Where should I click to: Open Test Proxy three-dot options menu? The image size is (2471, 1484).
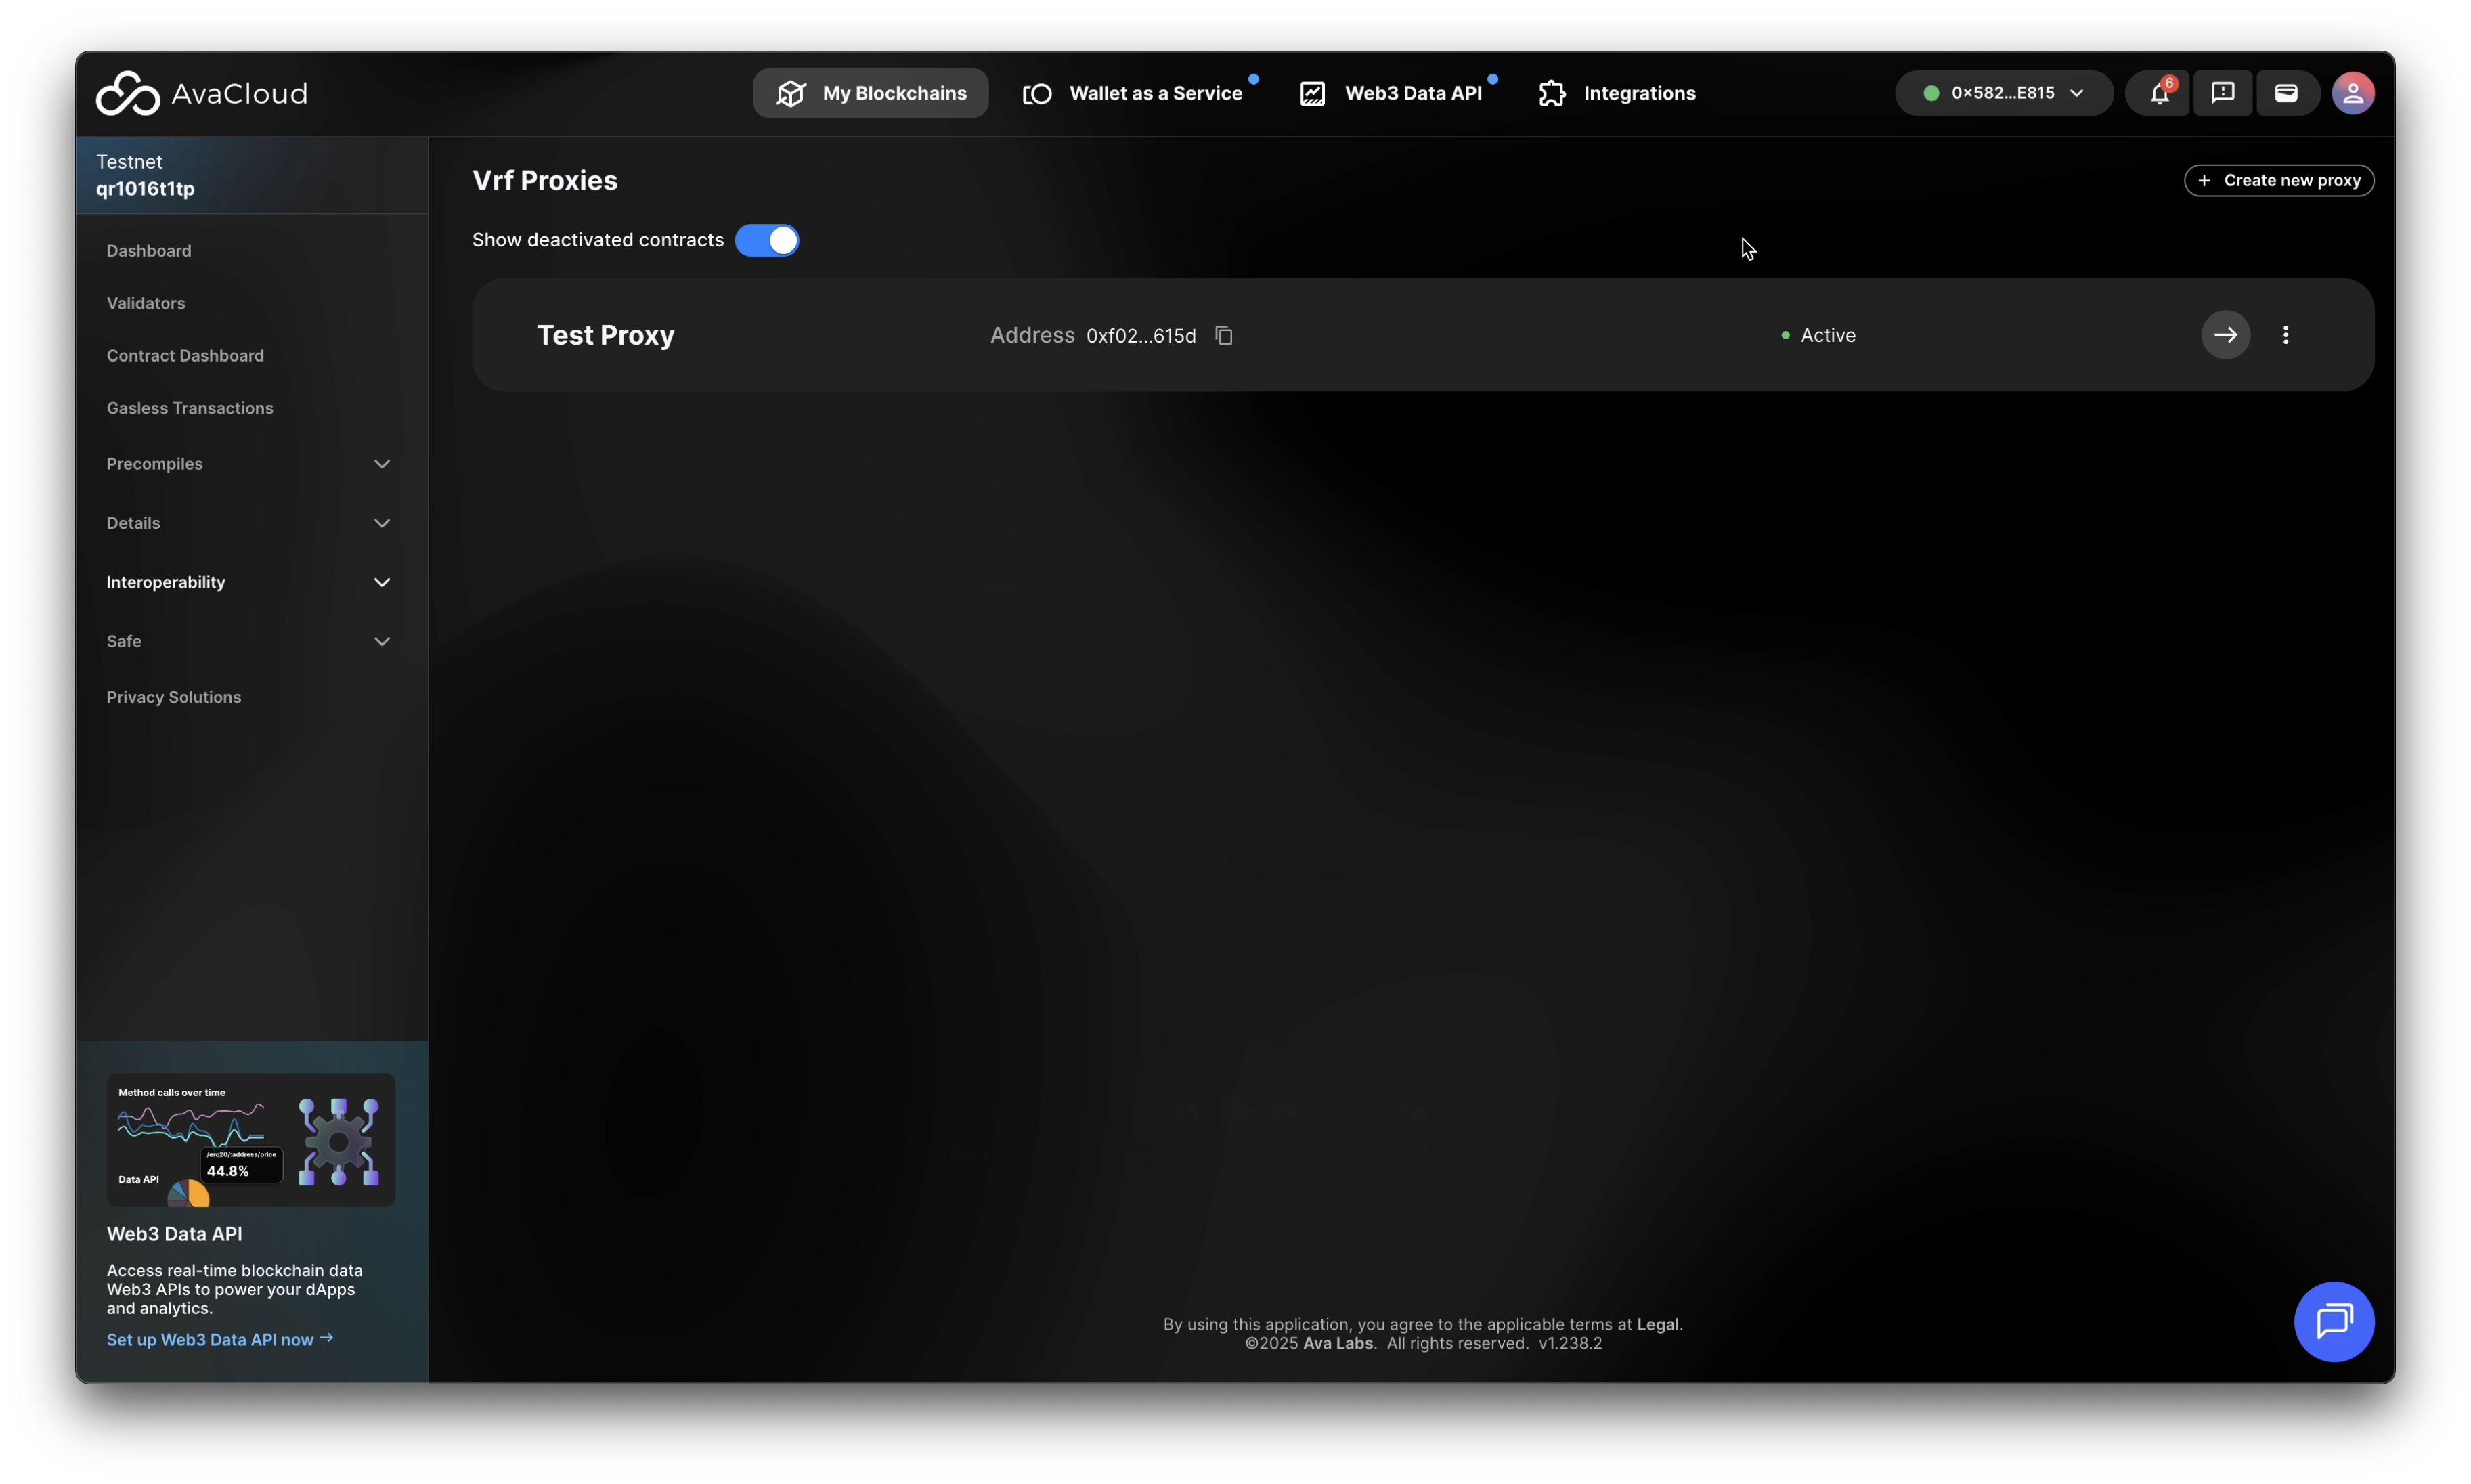click(x=2285, y=335)
